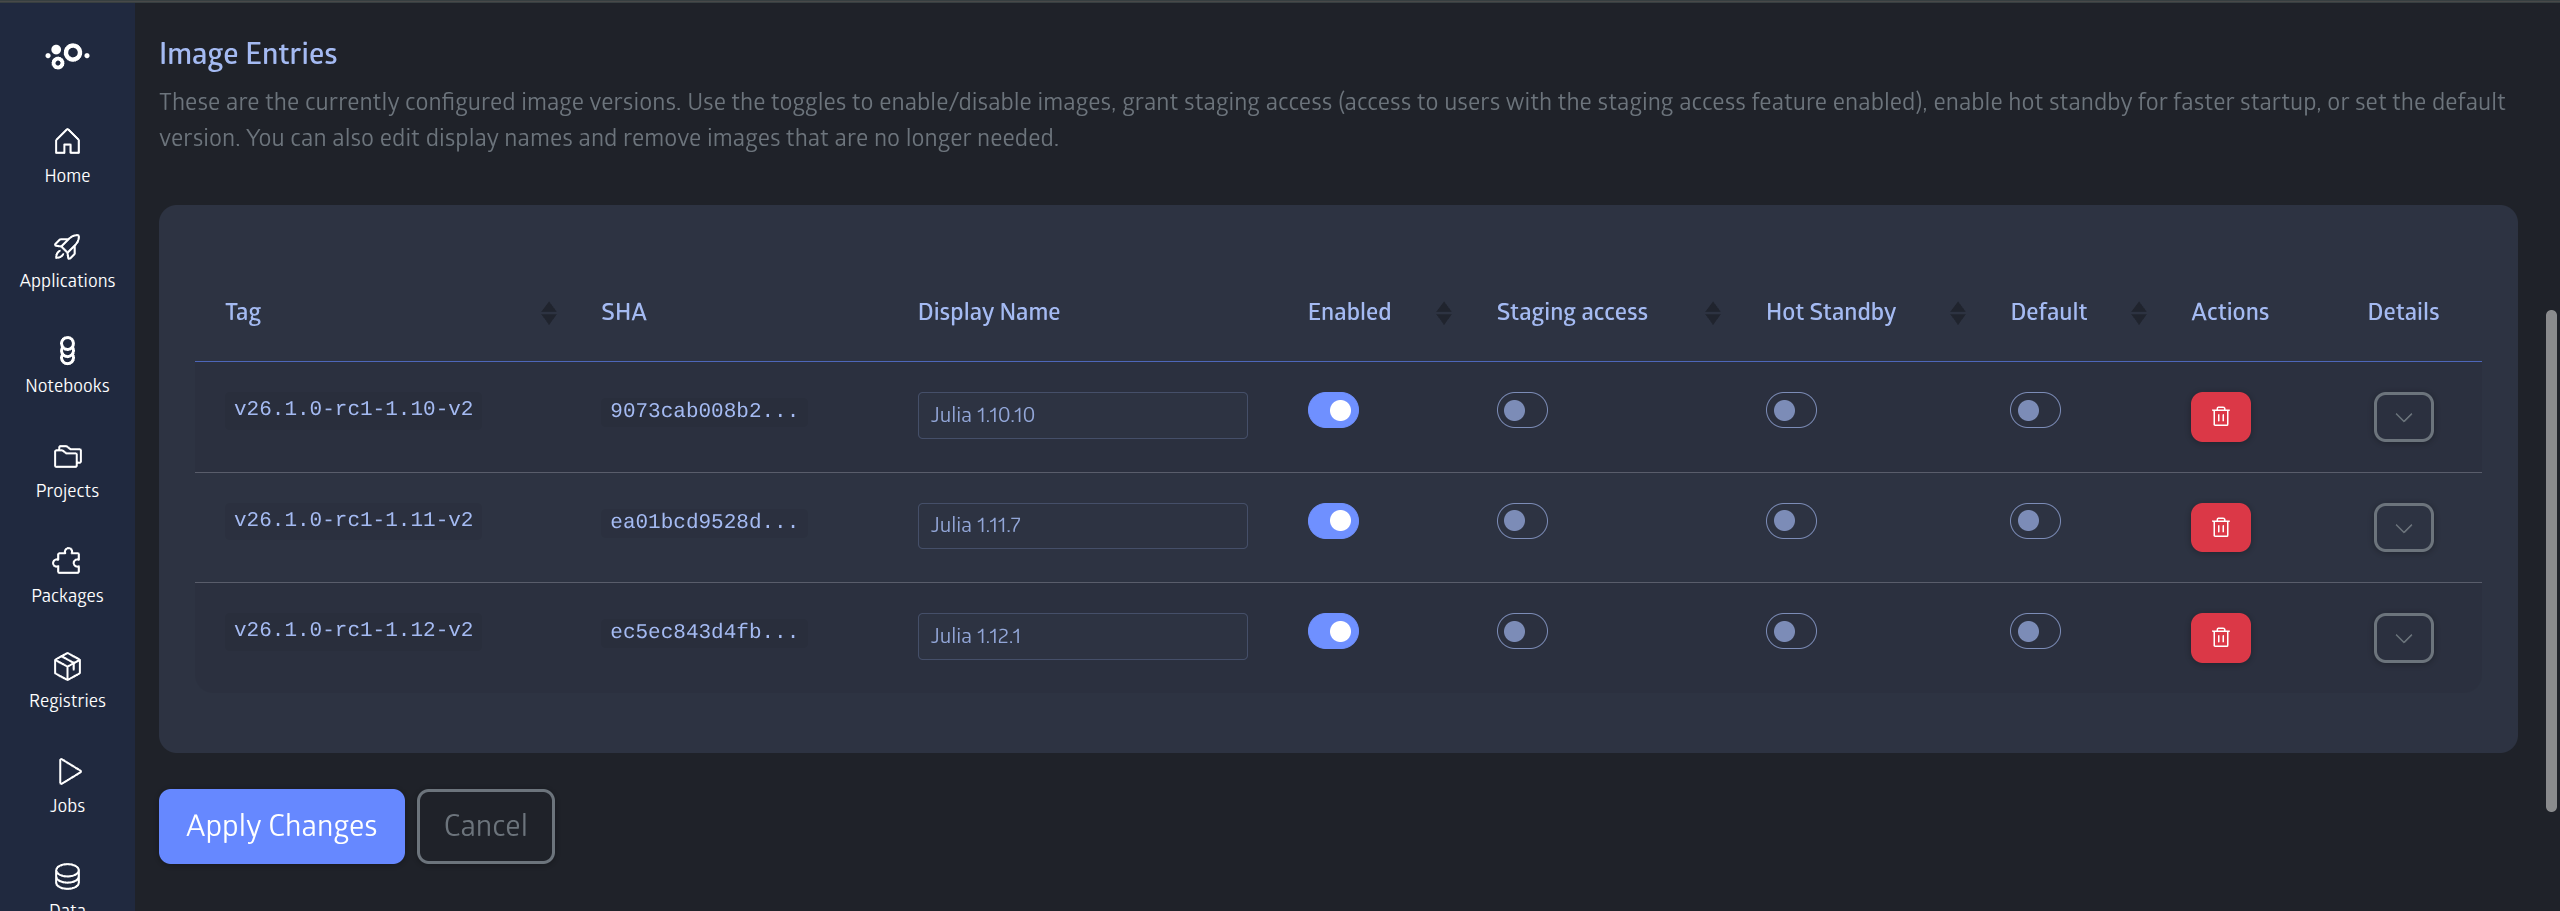
Task: Sort the table by Tag column
Action: pos(548,312)
